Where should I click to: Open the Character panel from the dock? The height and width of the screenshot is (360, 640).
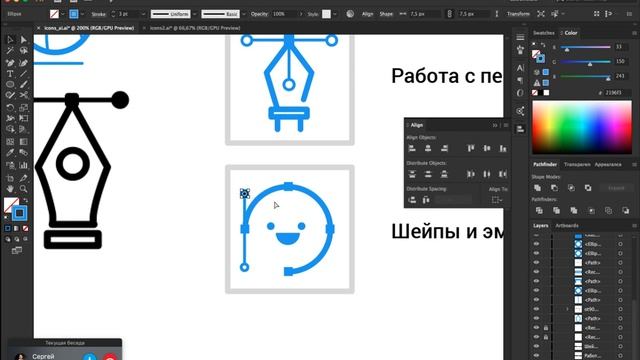pos(520,68)
